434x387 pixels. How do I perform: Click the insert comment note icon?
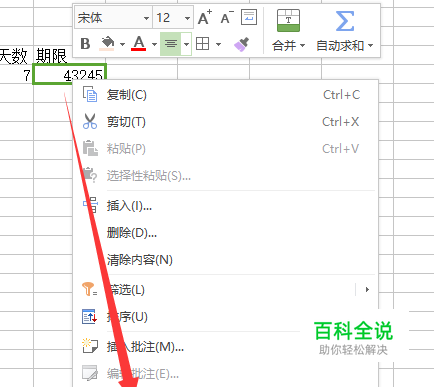90,346
